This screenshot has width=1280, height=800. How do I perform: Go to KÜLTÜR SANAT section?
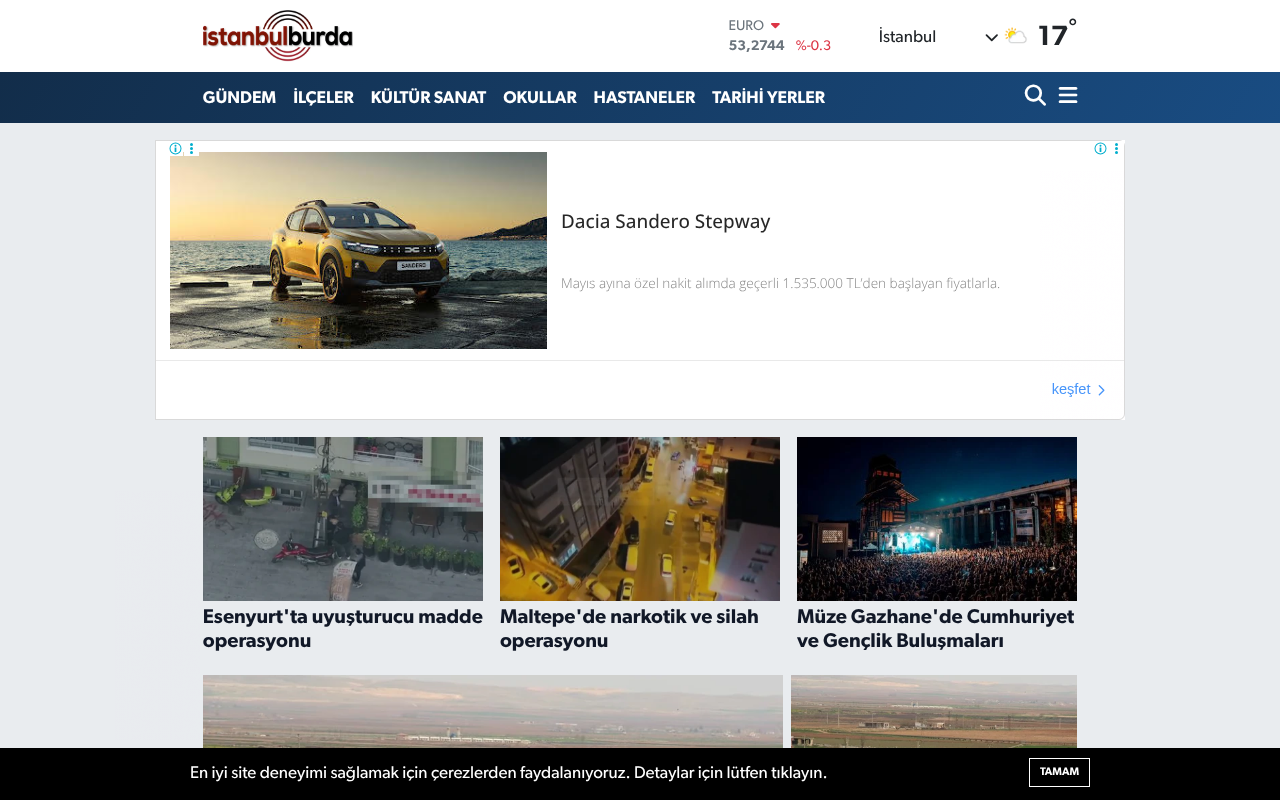pos(428,97)
